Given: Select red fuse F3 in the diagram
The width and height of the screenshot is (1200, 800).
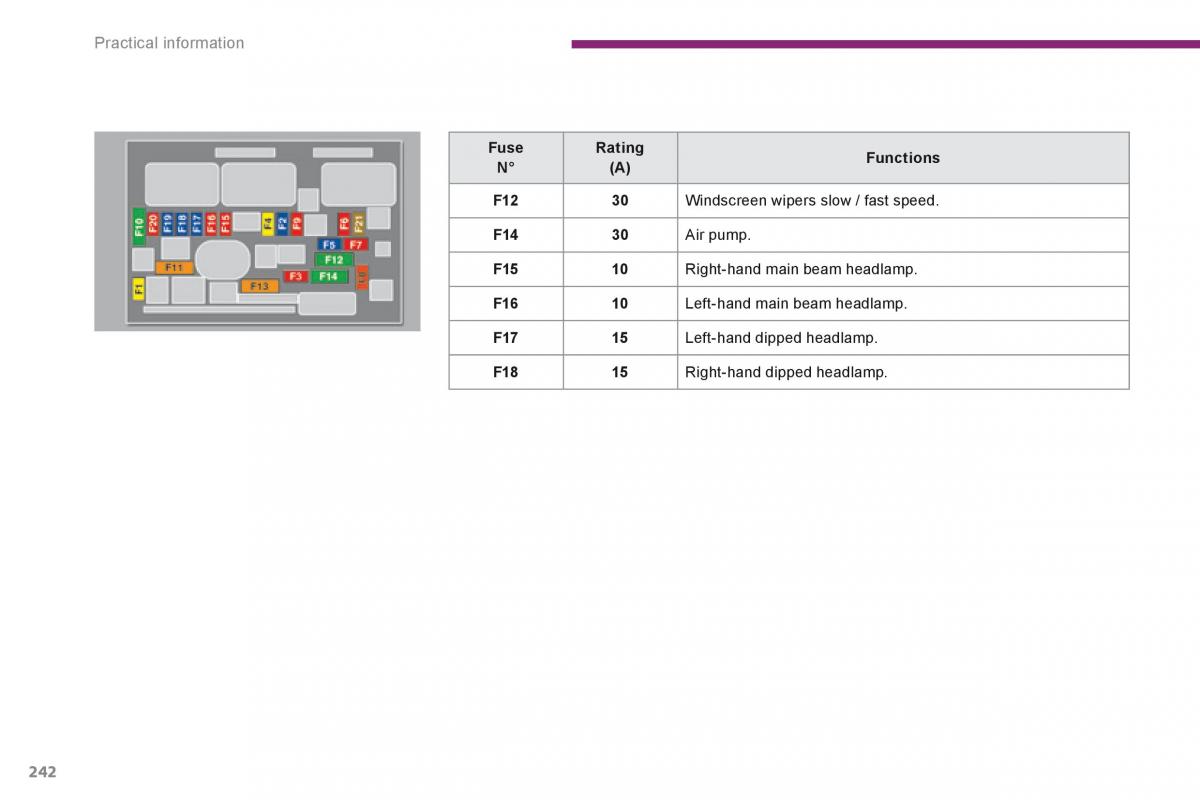Looking at the screenshot, I should [x=296, y=276].
